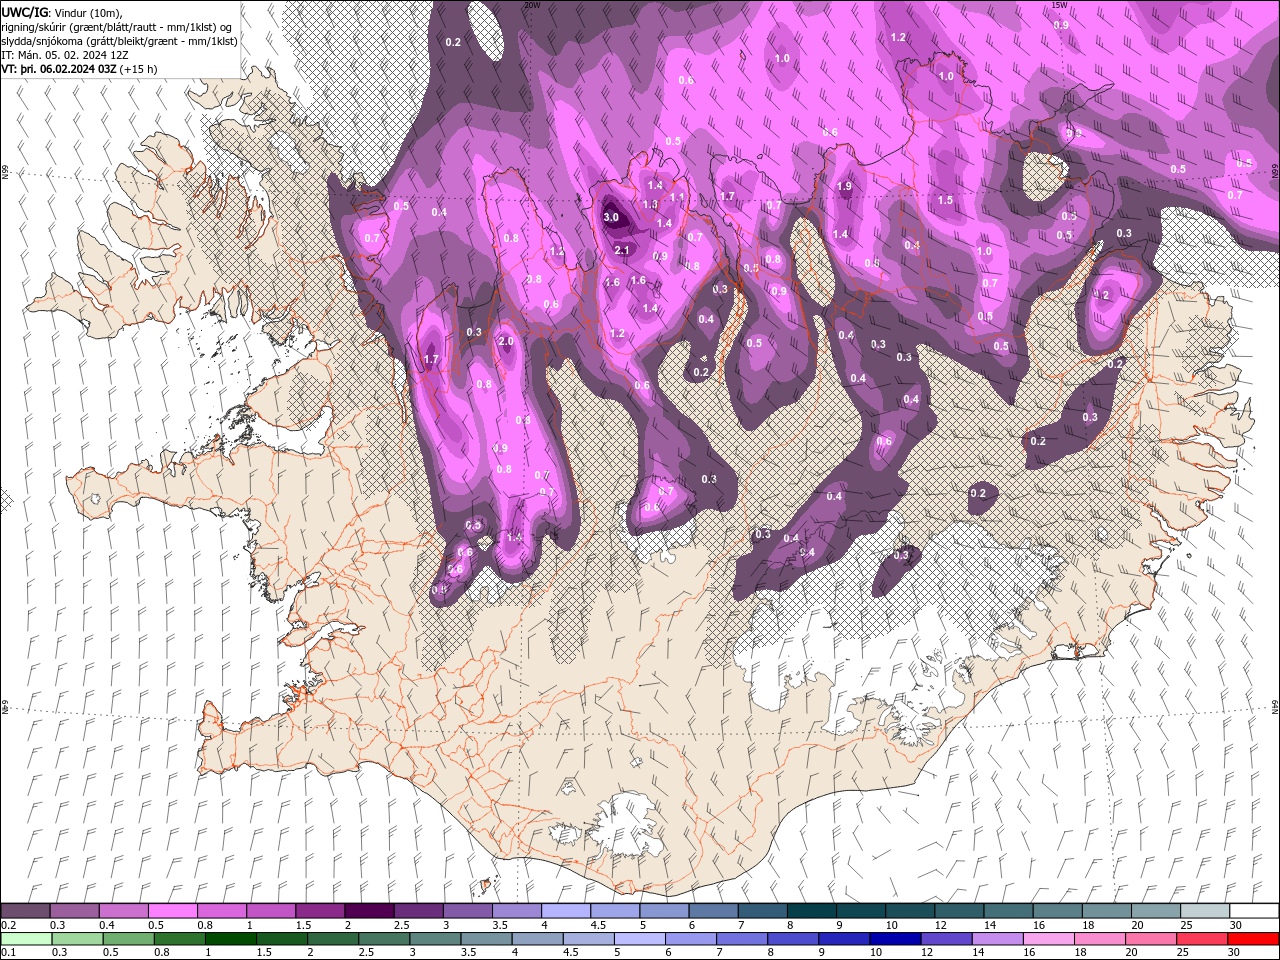The height and width of the screenshot is (960, 1280).
Task: Click the lower scale swatch starting at 2.5
Action: coord(383,939)
